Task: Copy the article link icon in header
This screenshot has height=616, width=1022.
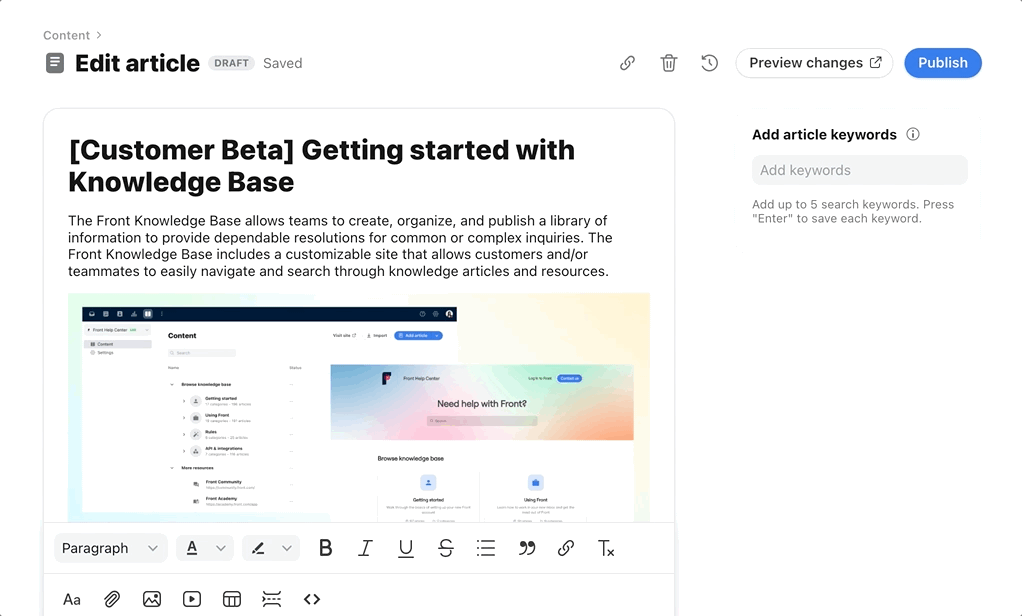Action: 627,62
